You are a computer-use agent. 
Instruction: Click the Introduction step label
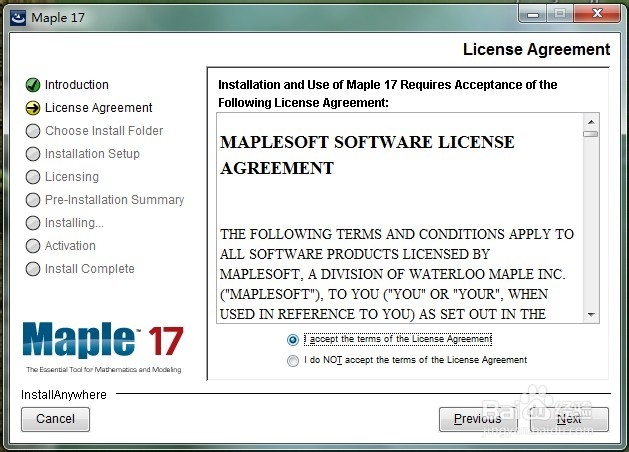coord(77,85)
